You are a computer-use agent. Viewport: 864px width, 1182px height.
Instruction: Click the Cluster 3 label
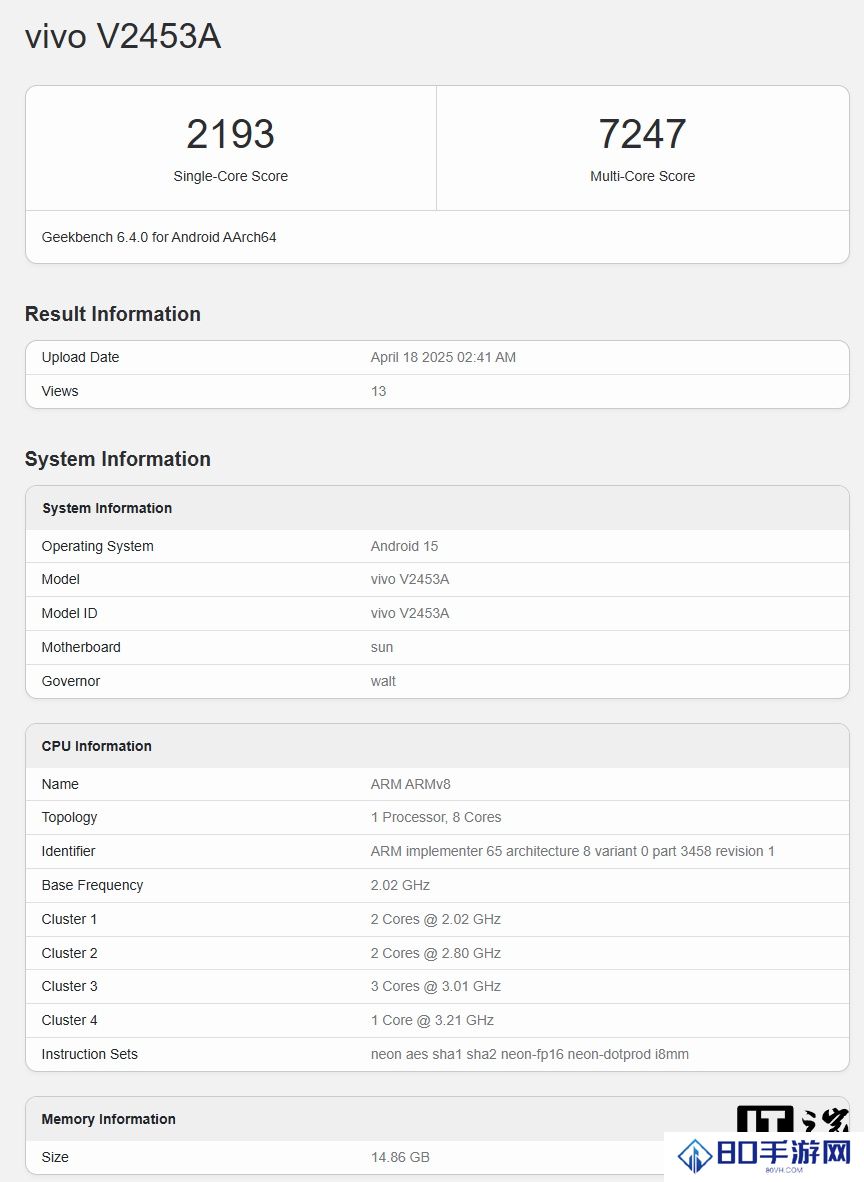[69, 986]
